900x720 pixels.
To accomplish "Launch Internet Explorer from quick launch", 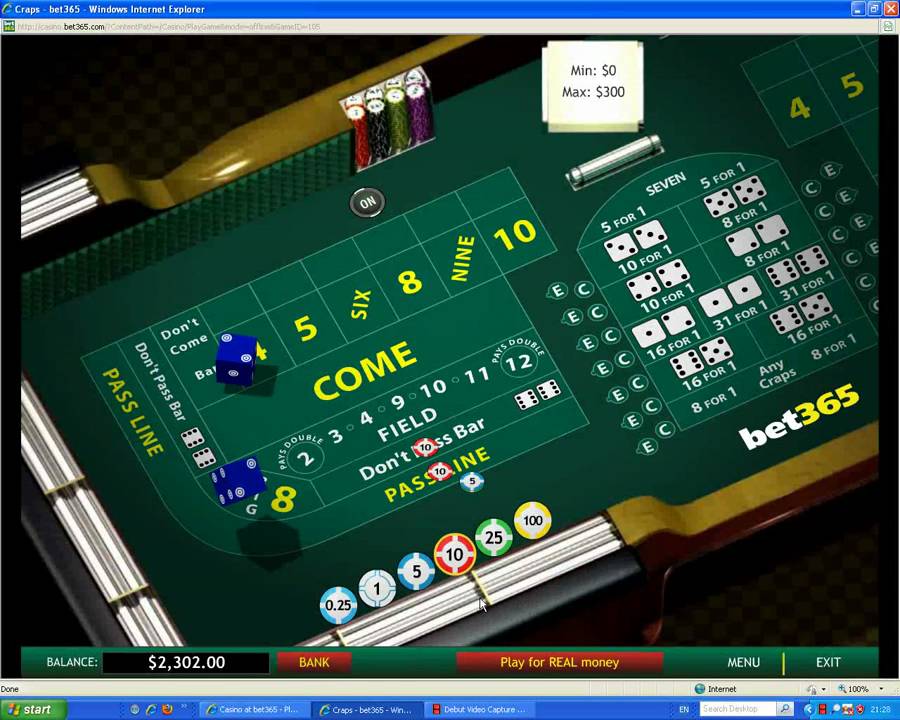I will coord(151,710).
